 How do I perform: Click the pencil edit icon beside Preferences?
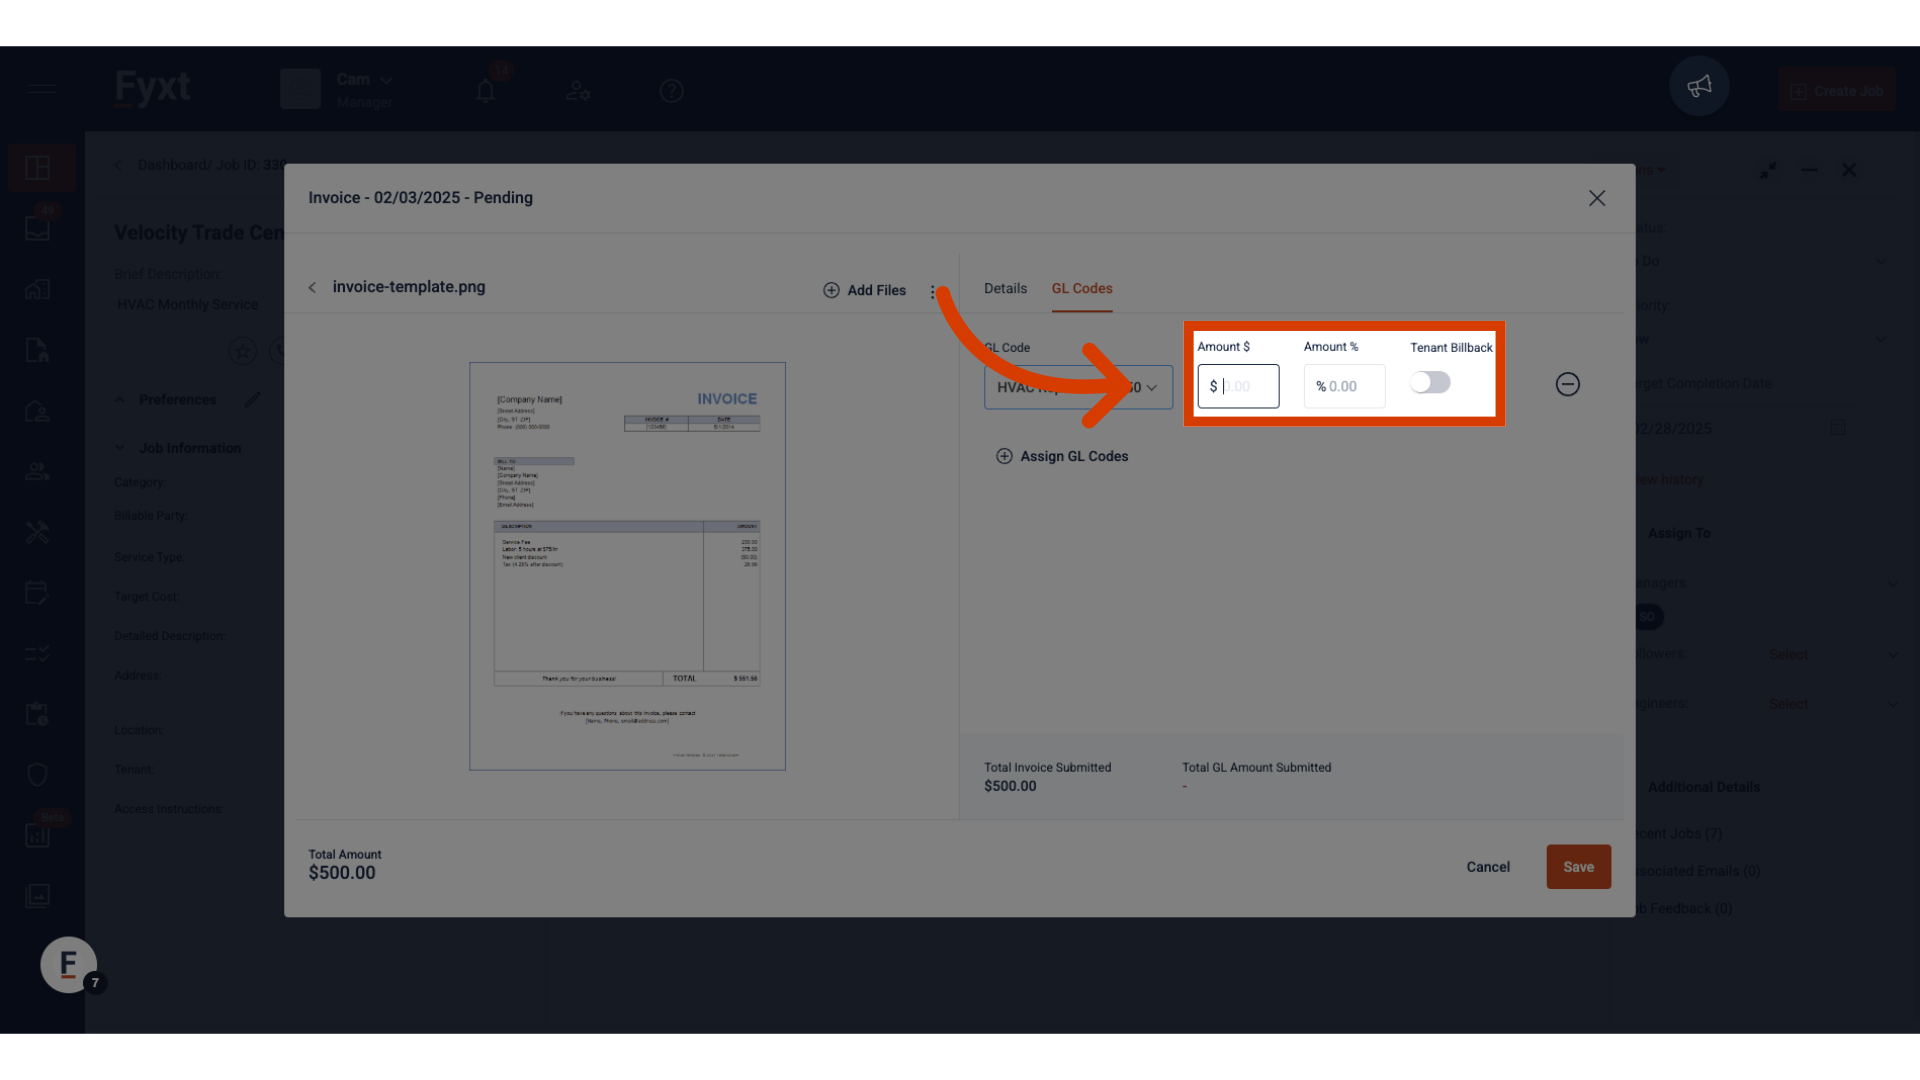point(253,399)
